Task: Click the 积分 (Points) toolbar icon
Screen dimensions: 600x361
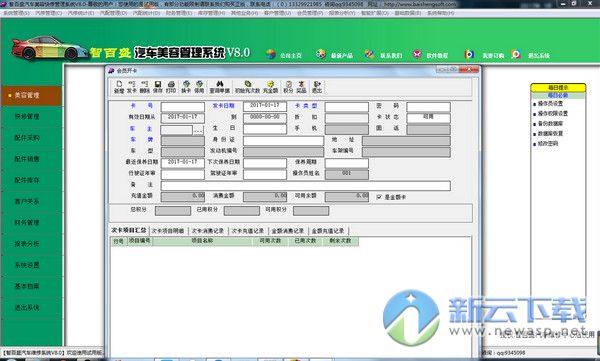Action: pyautogui.click(x=288, y=87)
